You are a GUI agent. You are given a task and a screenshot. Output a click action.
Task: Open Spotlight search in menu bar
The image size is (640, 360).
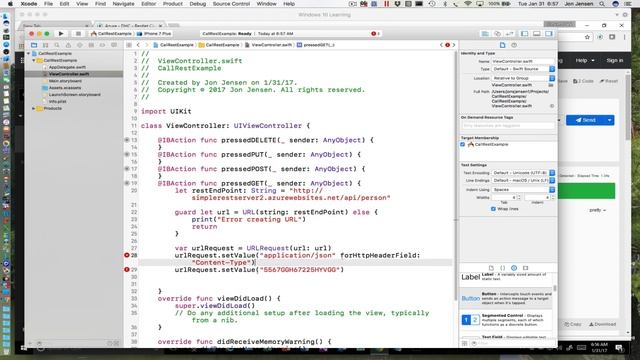602,4
